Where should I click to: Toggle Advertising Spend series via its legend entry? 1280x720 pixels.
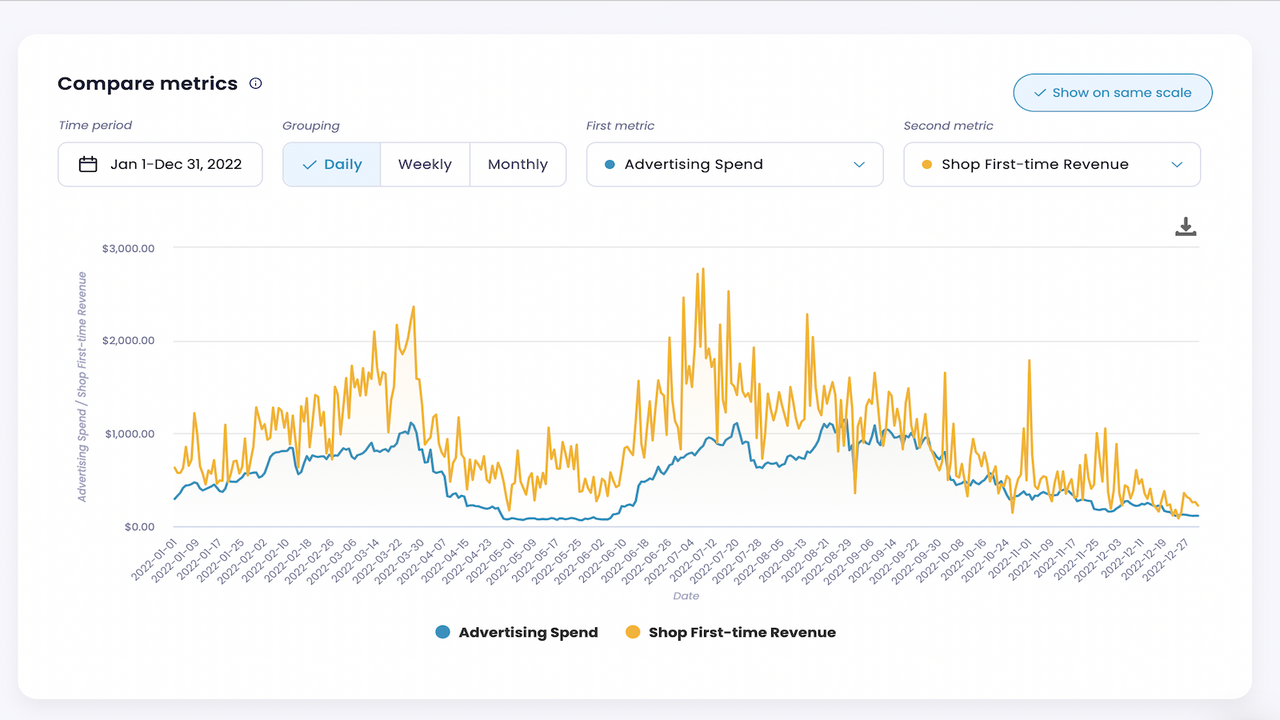[527, 632]
